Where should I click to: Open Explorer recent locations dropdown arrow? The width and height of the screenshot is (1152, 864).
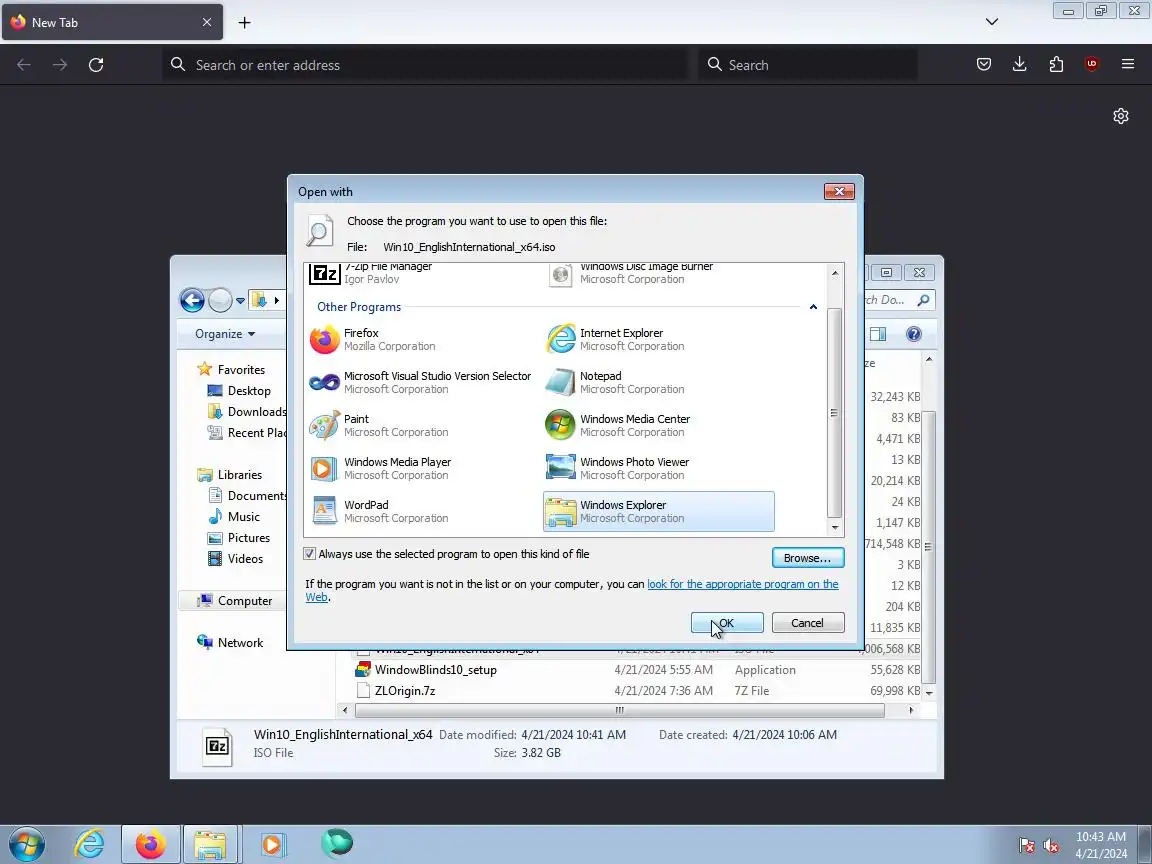click(x=240, y=300)
